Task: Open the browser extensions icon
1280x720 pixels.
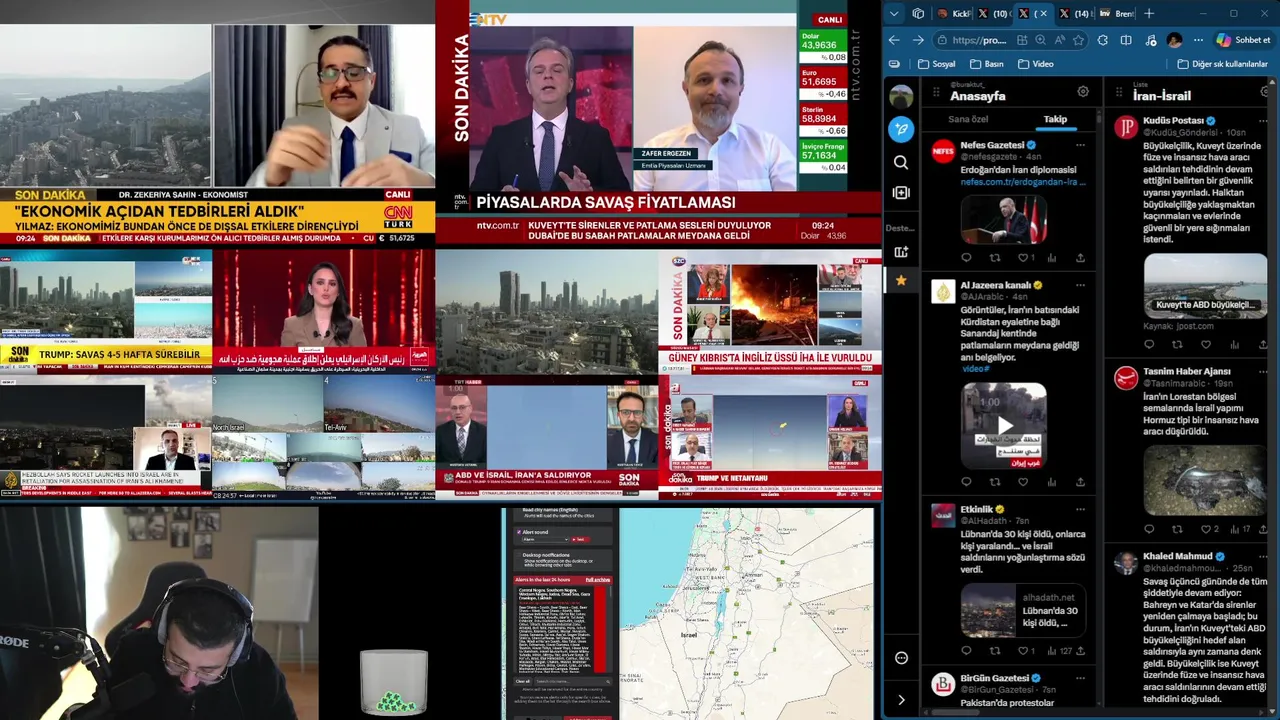Action: pos(1103,40)
